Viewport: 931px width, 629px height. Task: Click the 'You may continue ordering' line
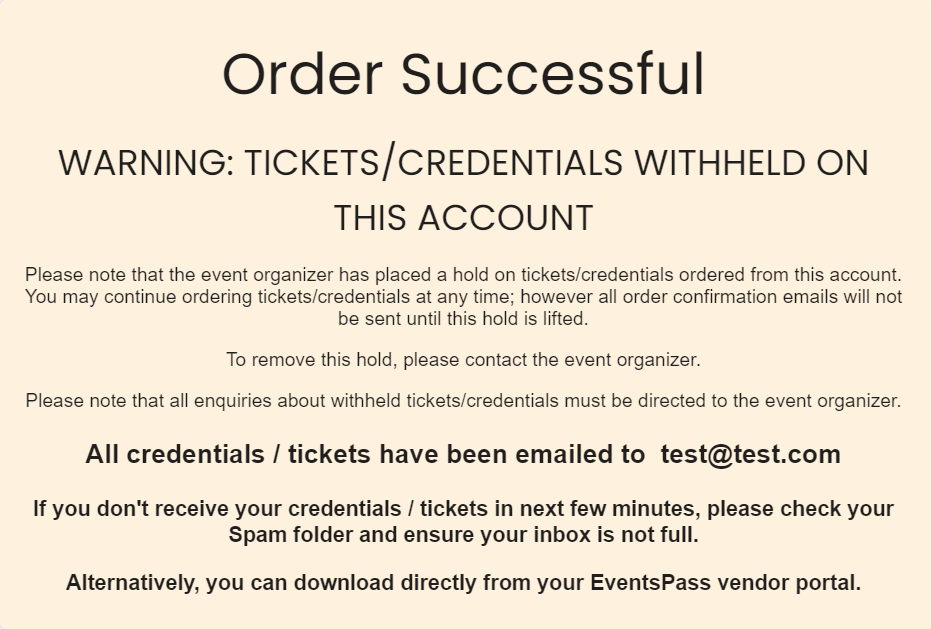(x=463, y=297)
